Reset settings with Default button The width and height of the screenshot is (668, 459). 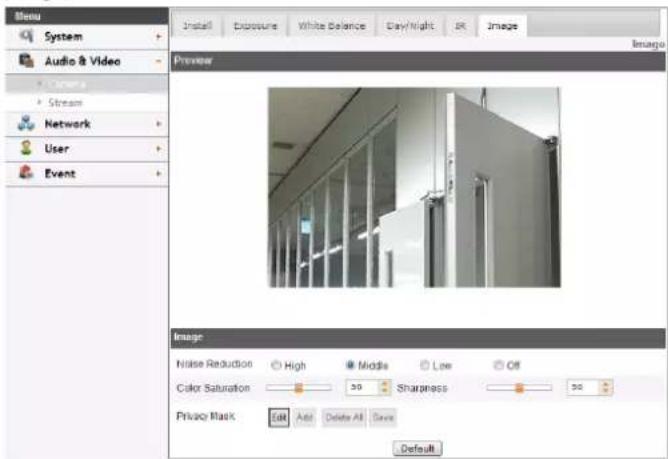tap(418, 448)
